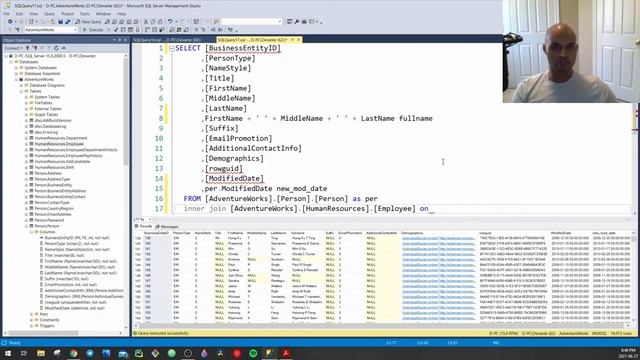Viewport: 640px width, 360px height.
Task: Open the Connect dropdown in Object Explorer
Action: pos(13,48)
